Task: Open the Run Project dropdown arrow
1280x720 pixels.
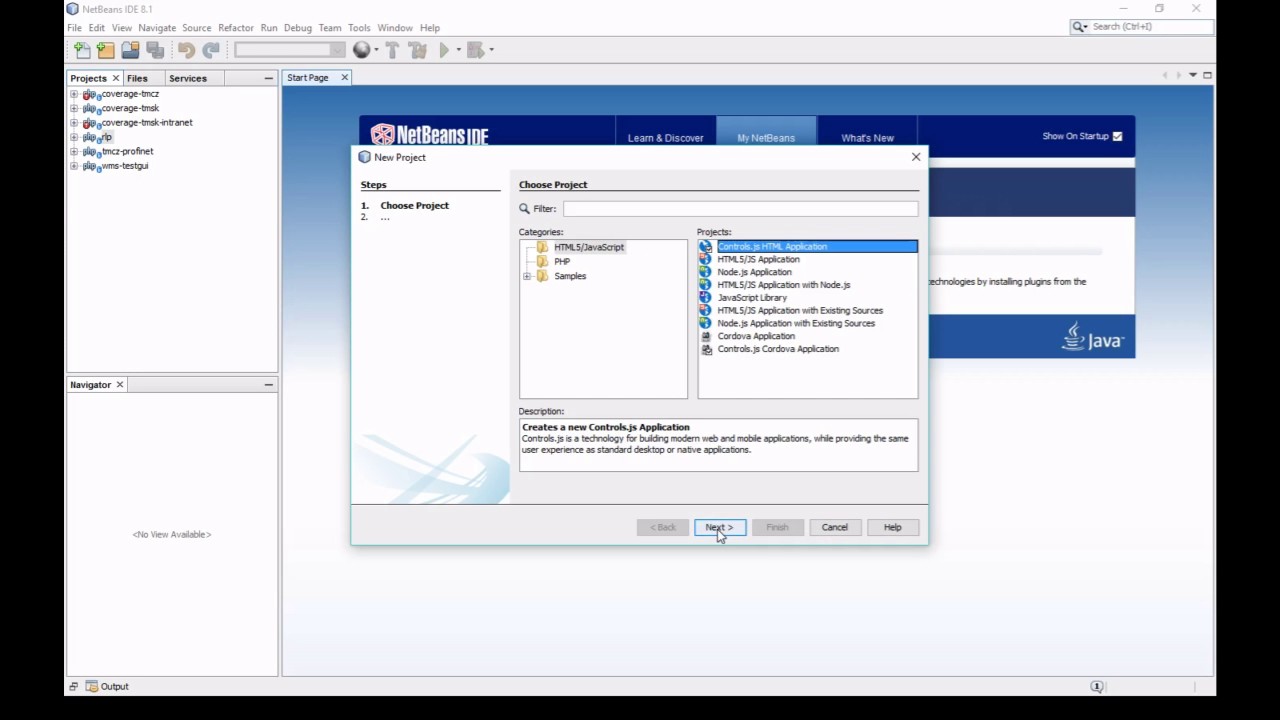Action: [x=458, y=50]
